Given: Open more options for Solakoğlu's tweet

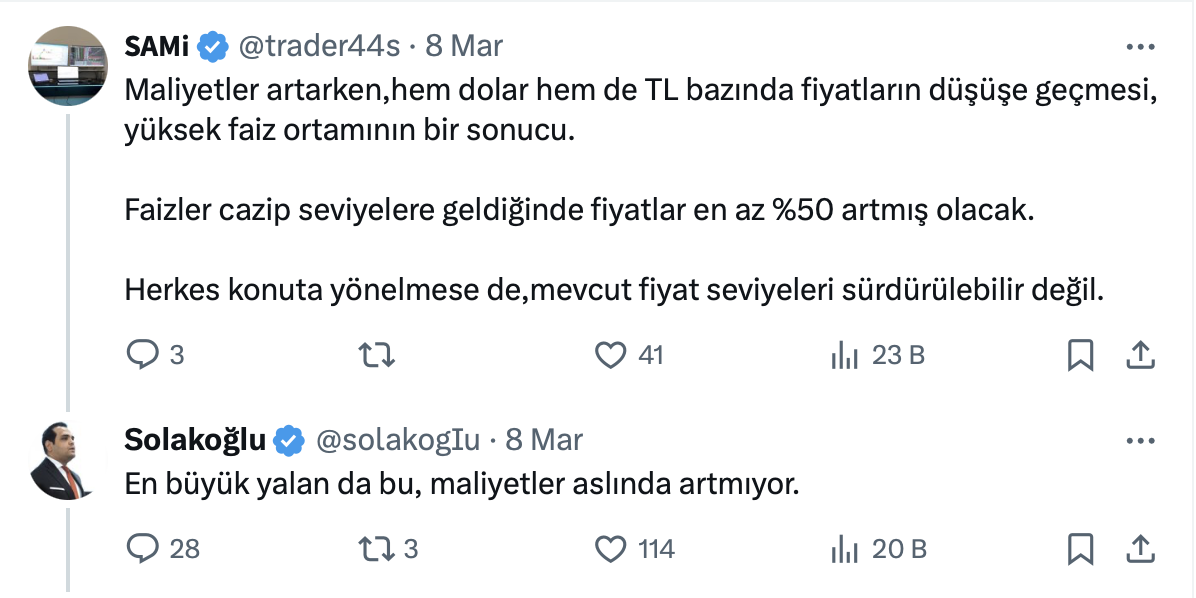Looking at the screenshot, I should (x=1141, y=441).
